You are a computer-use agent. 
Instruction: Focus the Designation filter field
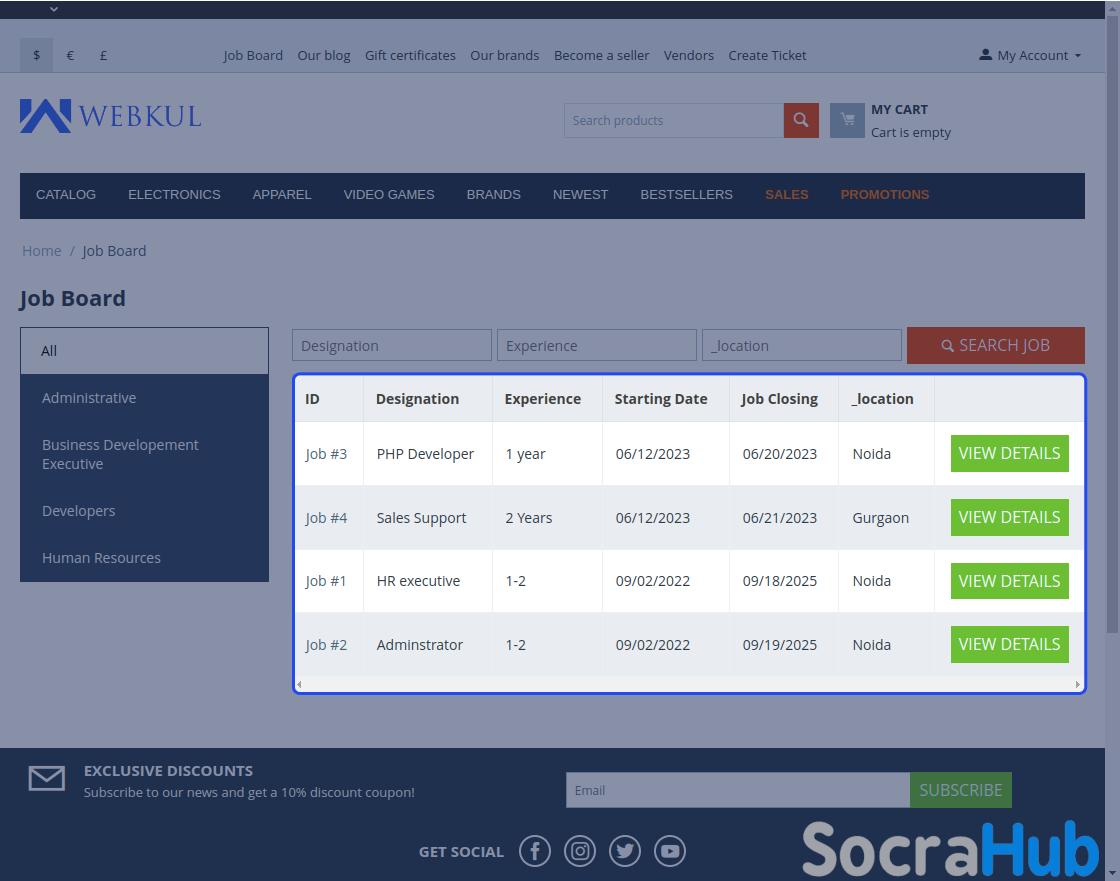pos(392,345)
